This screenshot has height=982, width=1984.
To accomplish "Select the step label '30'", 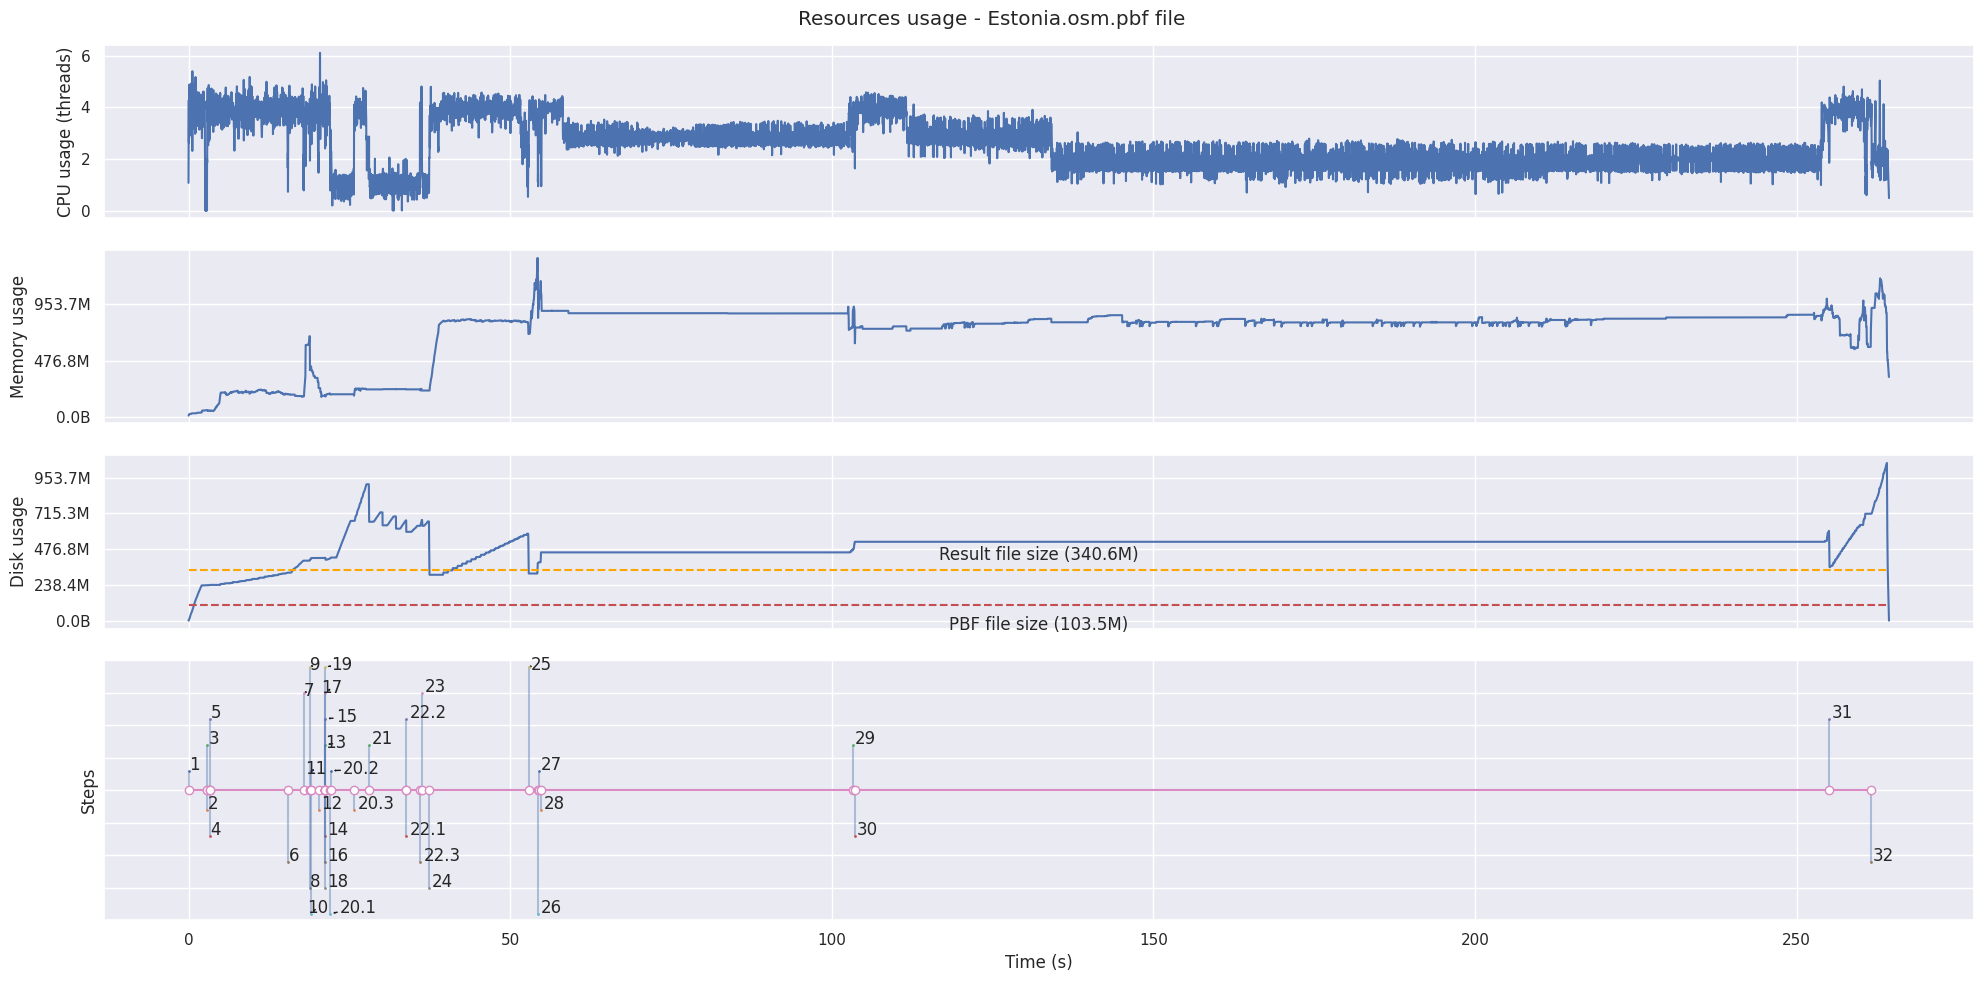I will click(x=867, y=830).
